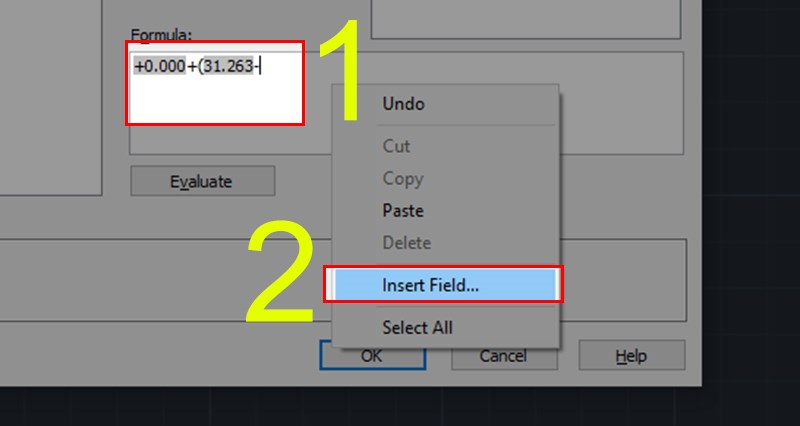The width and height of the screenshot is (800, 426).
Task: Choose Undo from the context menu
Action: [x=403, y=104]
